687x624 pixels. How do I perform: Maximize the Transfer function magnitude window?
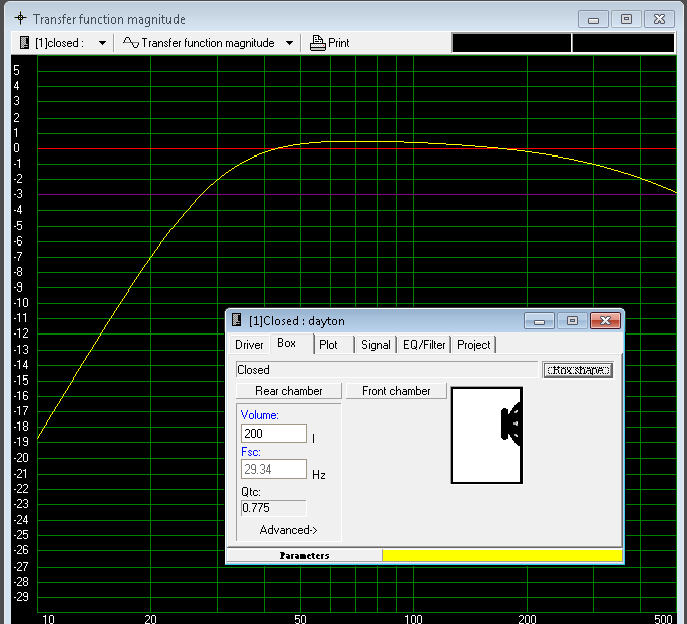(626, 19)
